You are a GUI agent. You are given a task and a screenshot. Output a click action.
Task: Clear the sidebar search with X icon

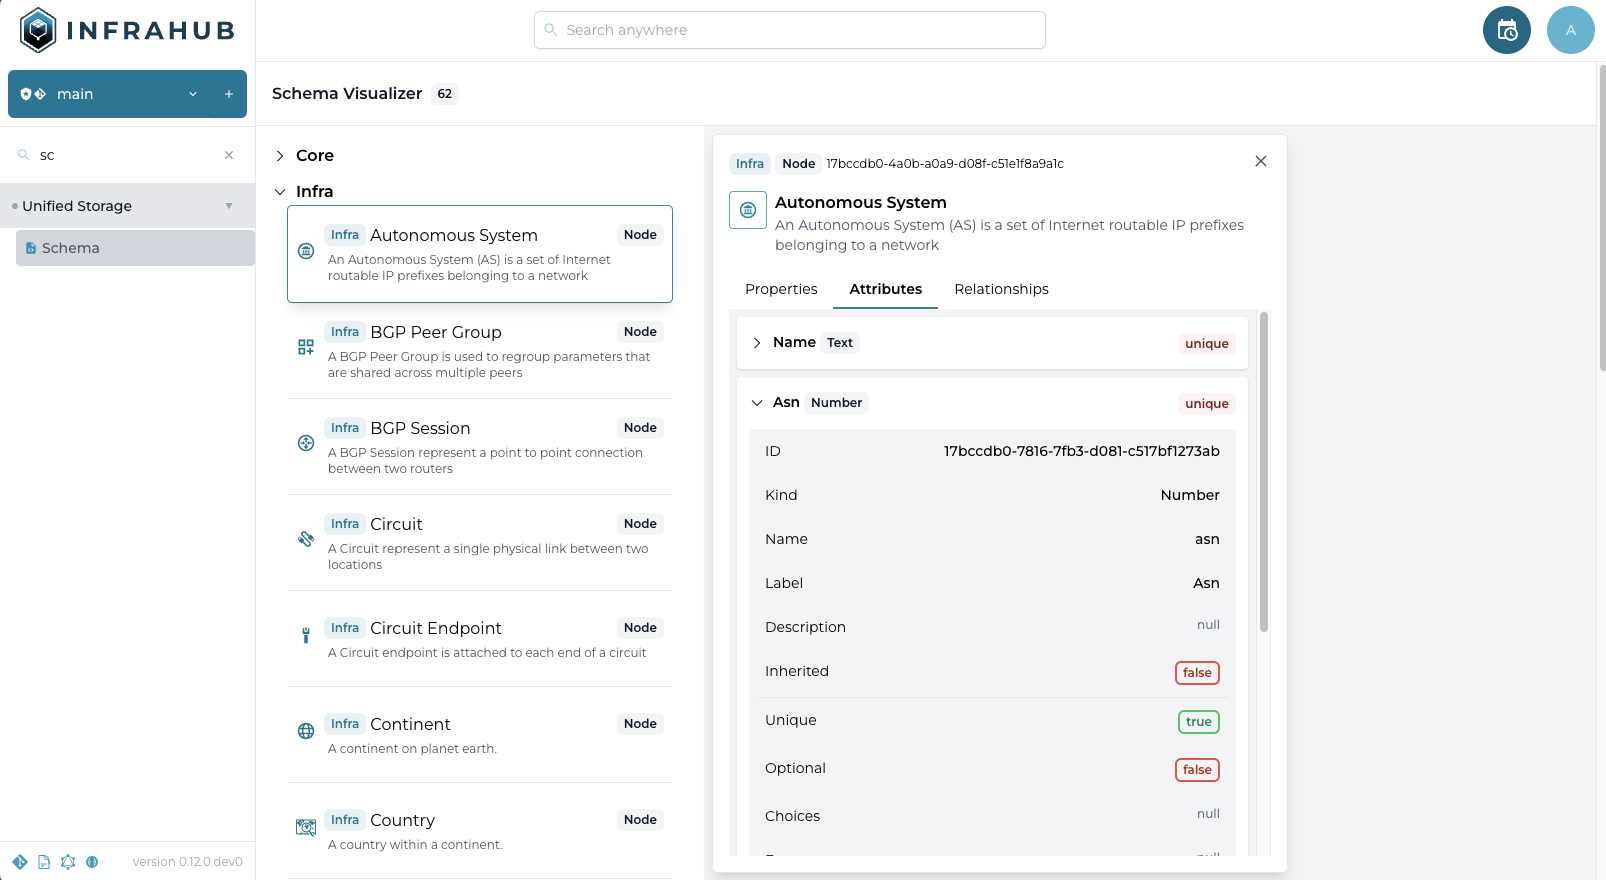click(x=229, y=155)
